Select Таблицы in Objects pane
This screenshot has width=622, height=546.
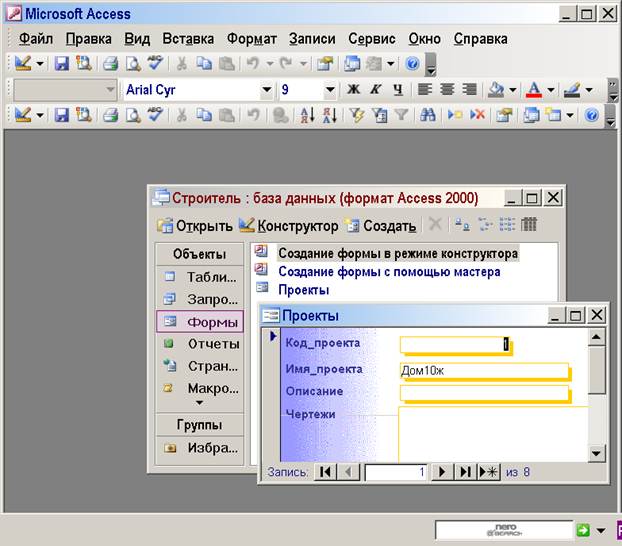[200, 277]
